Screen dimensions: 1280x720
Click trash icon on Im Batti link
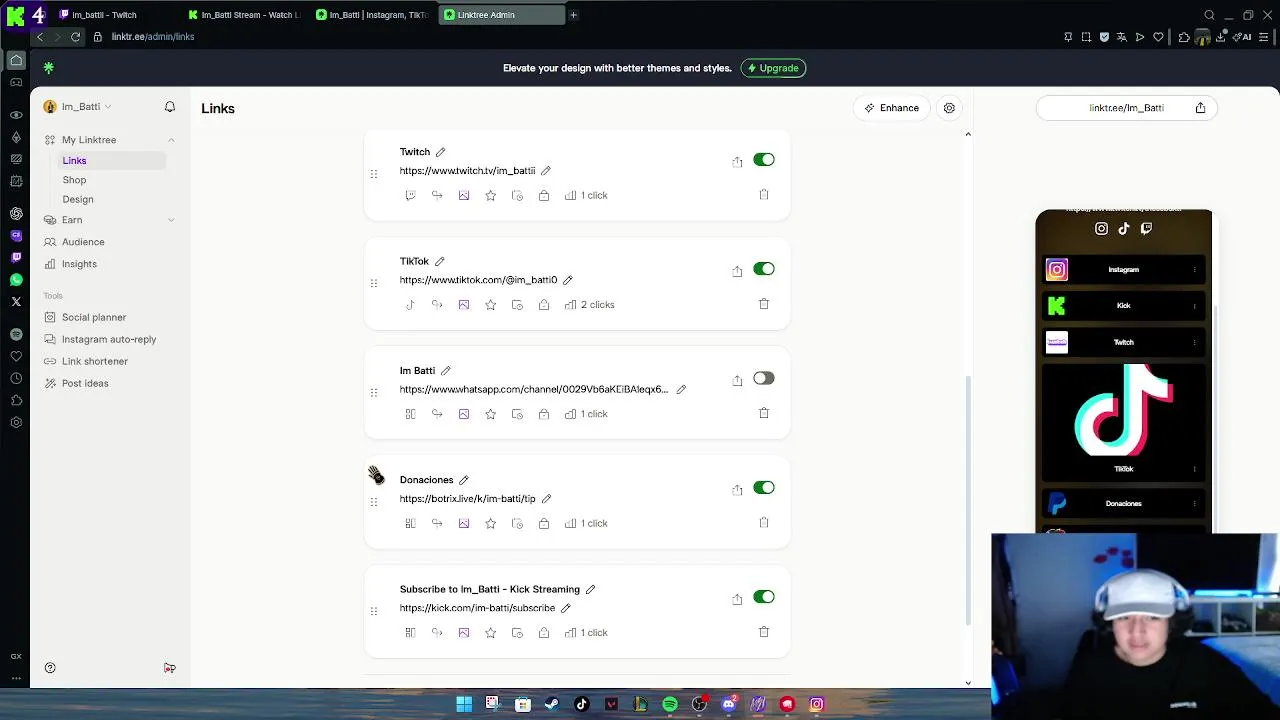[x=764, y=412]
